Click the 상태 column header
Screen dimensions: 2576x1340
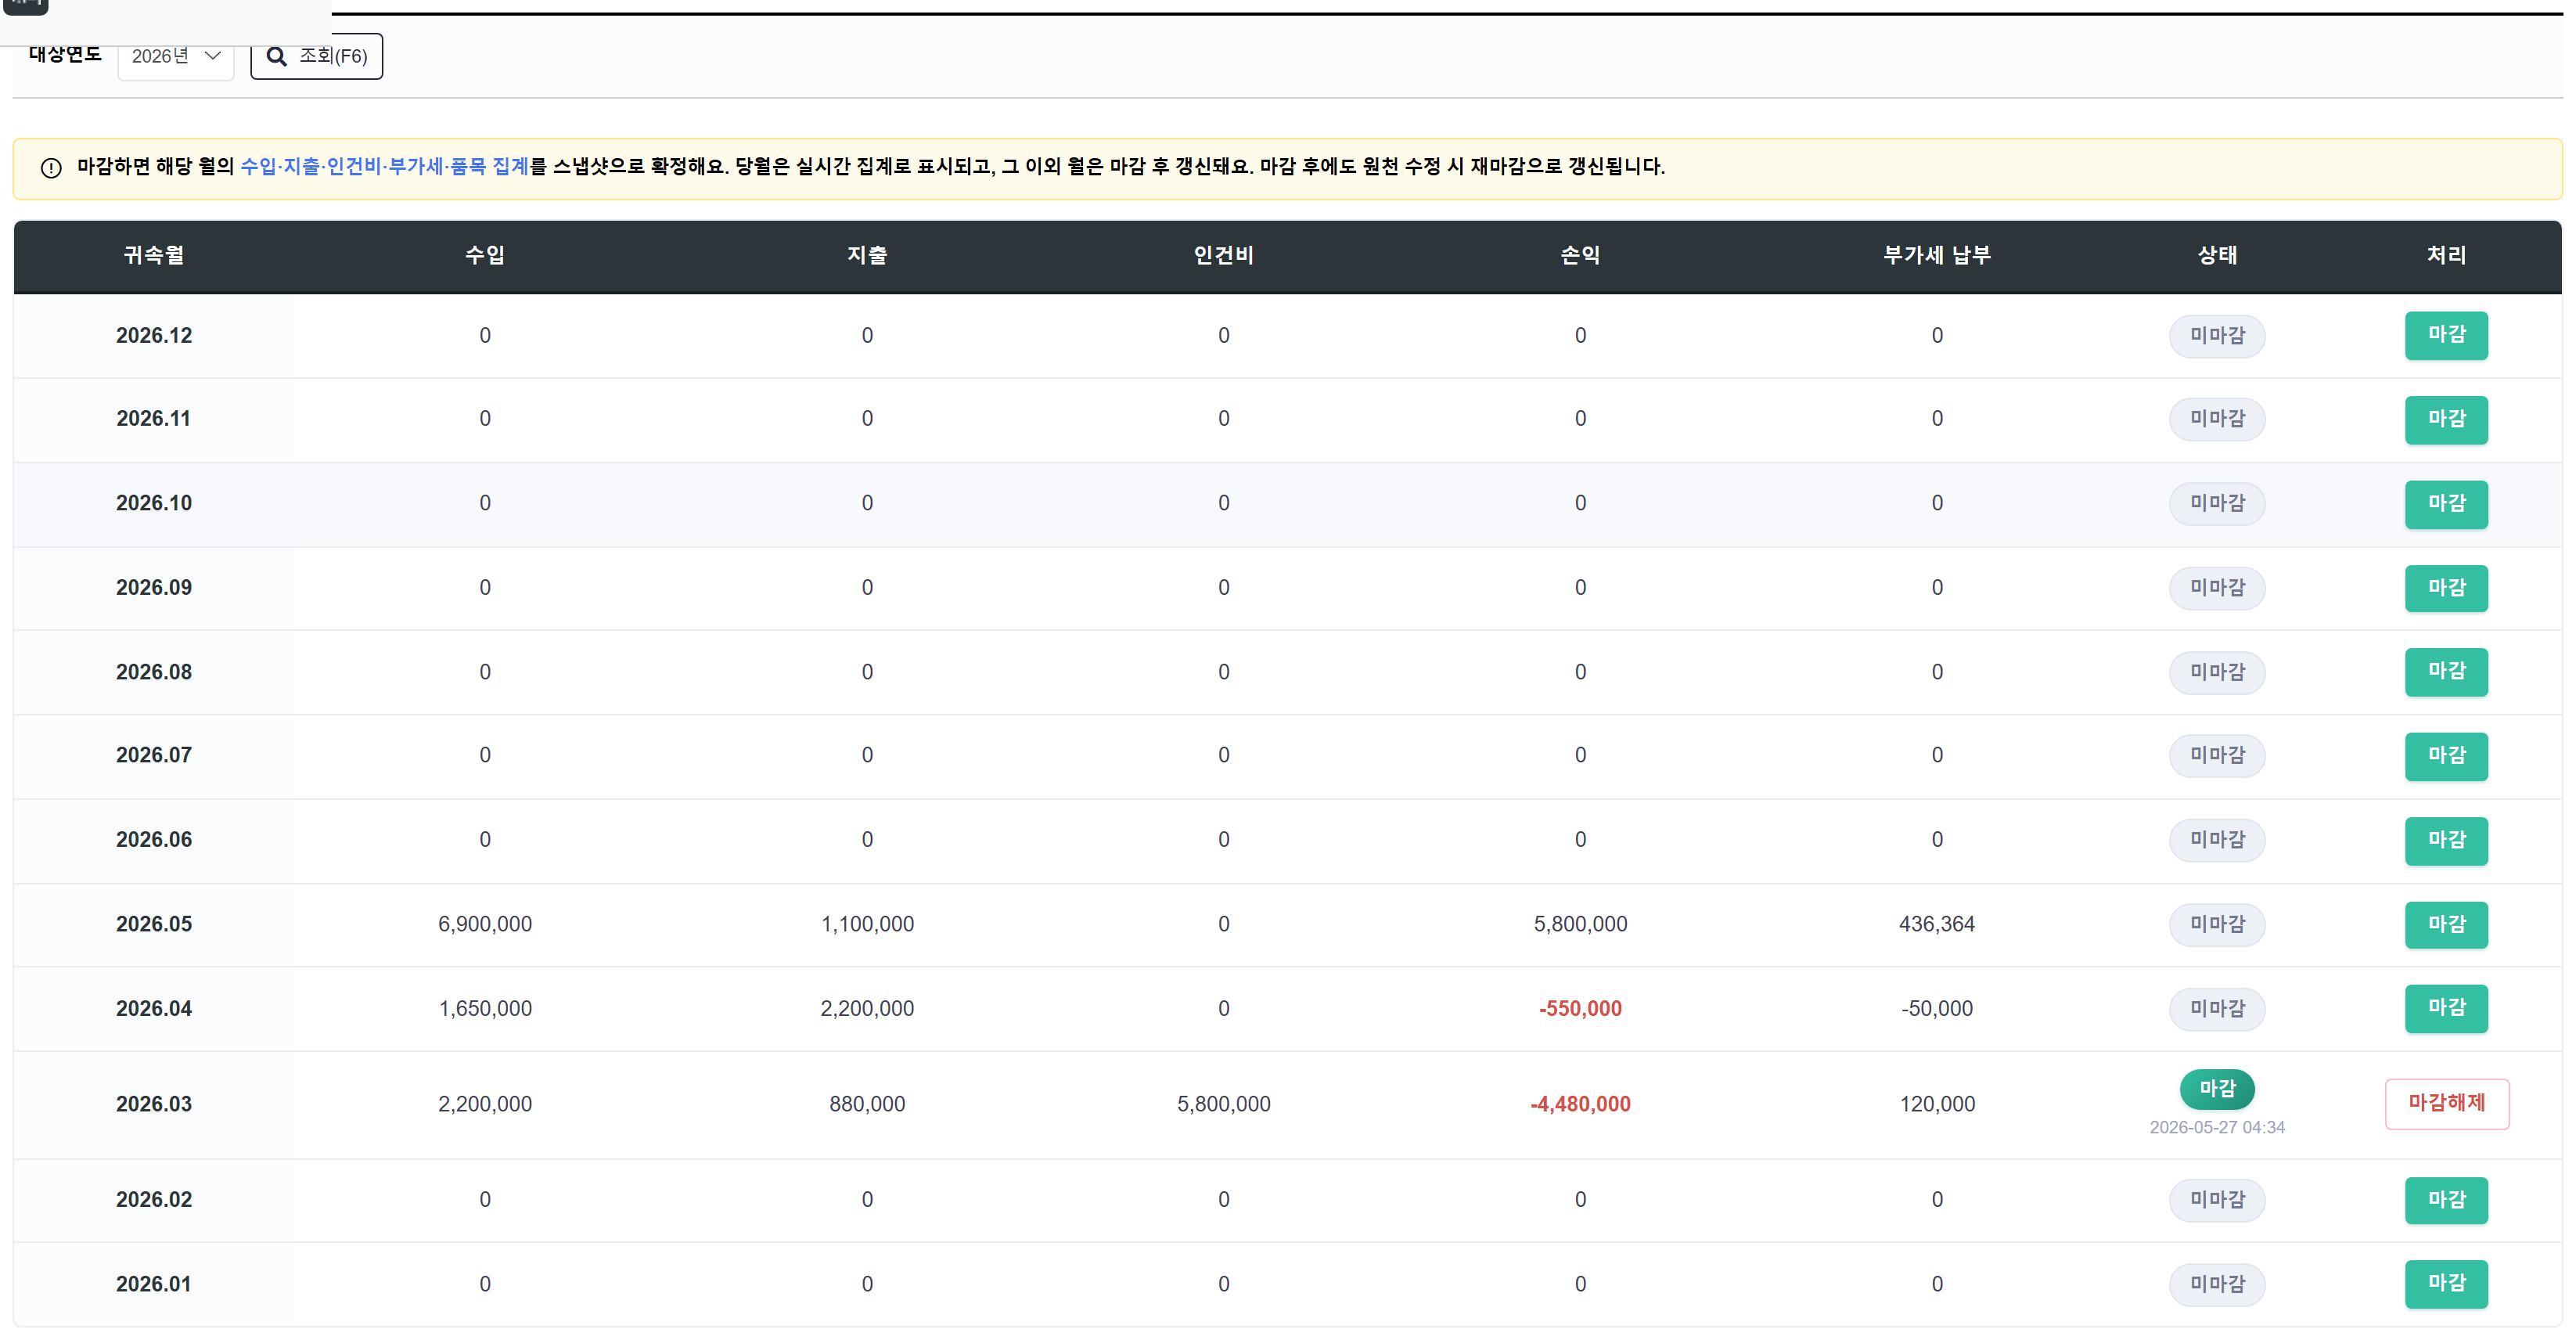pyautogui.click(x=2216, y=255)
